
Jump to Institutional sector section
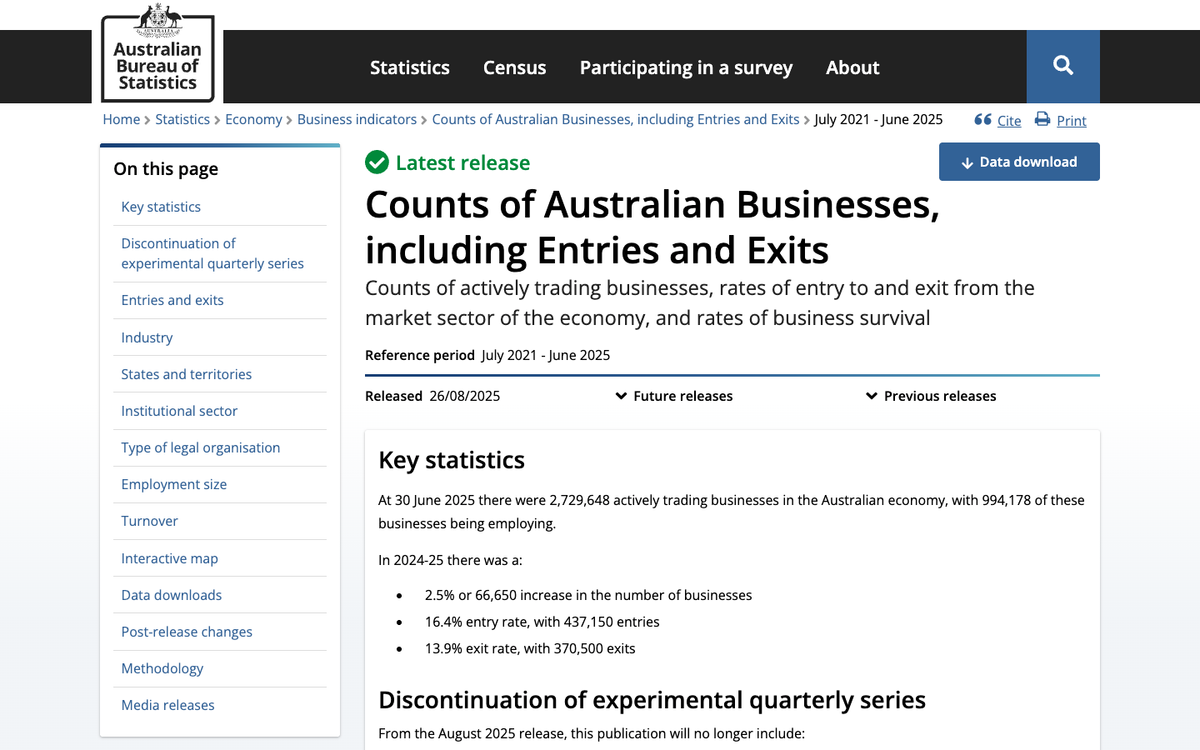pos(180,411)
